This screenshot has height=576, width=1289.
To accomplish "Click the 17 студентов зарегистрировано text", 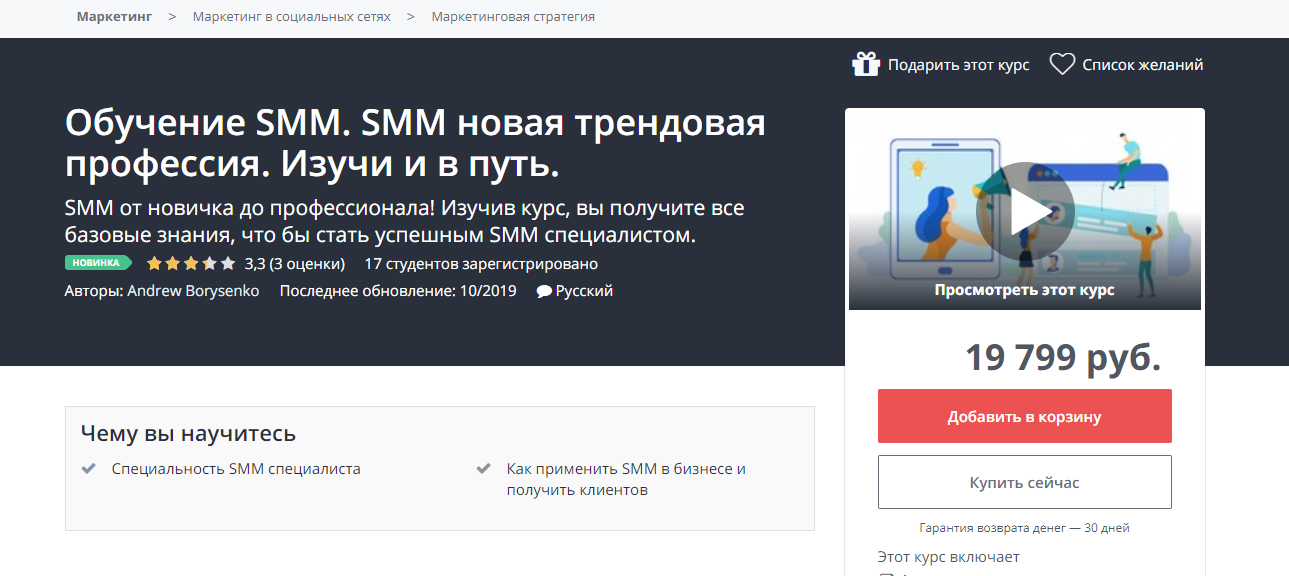I will pyautogui.click(x=481, y=264).
